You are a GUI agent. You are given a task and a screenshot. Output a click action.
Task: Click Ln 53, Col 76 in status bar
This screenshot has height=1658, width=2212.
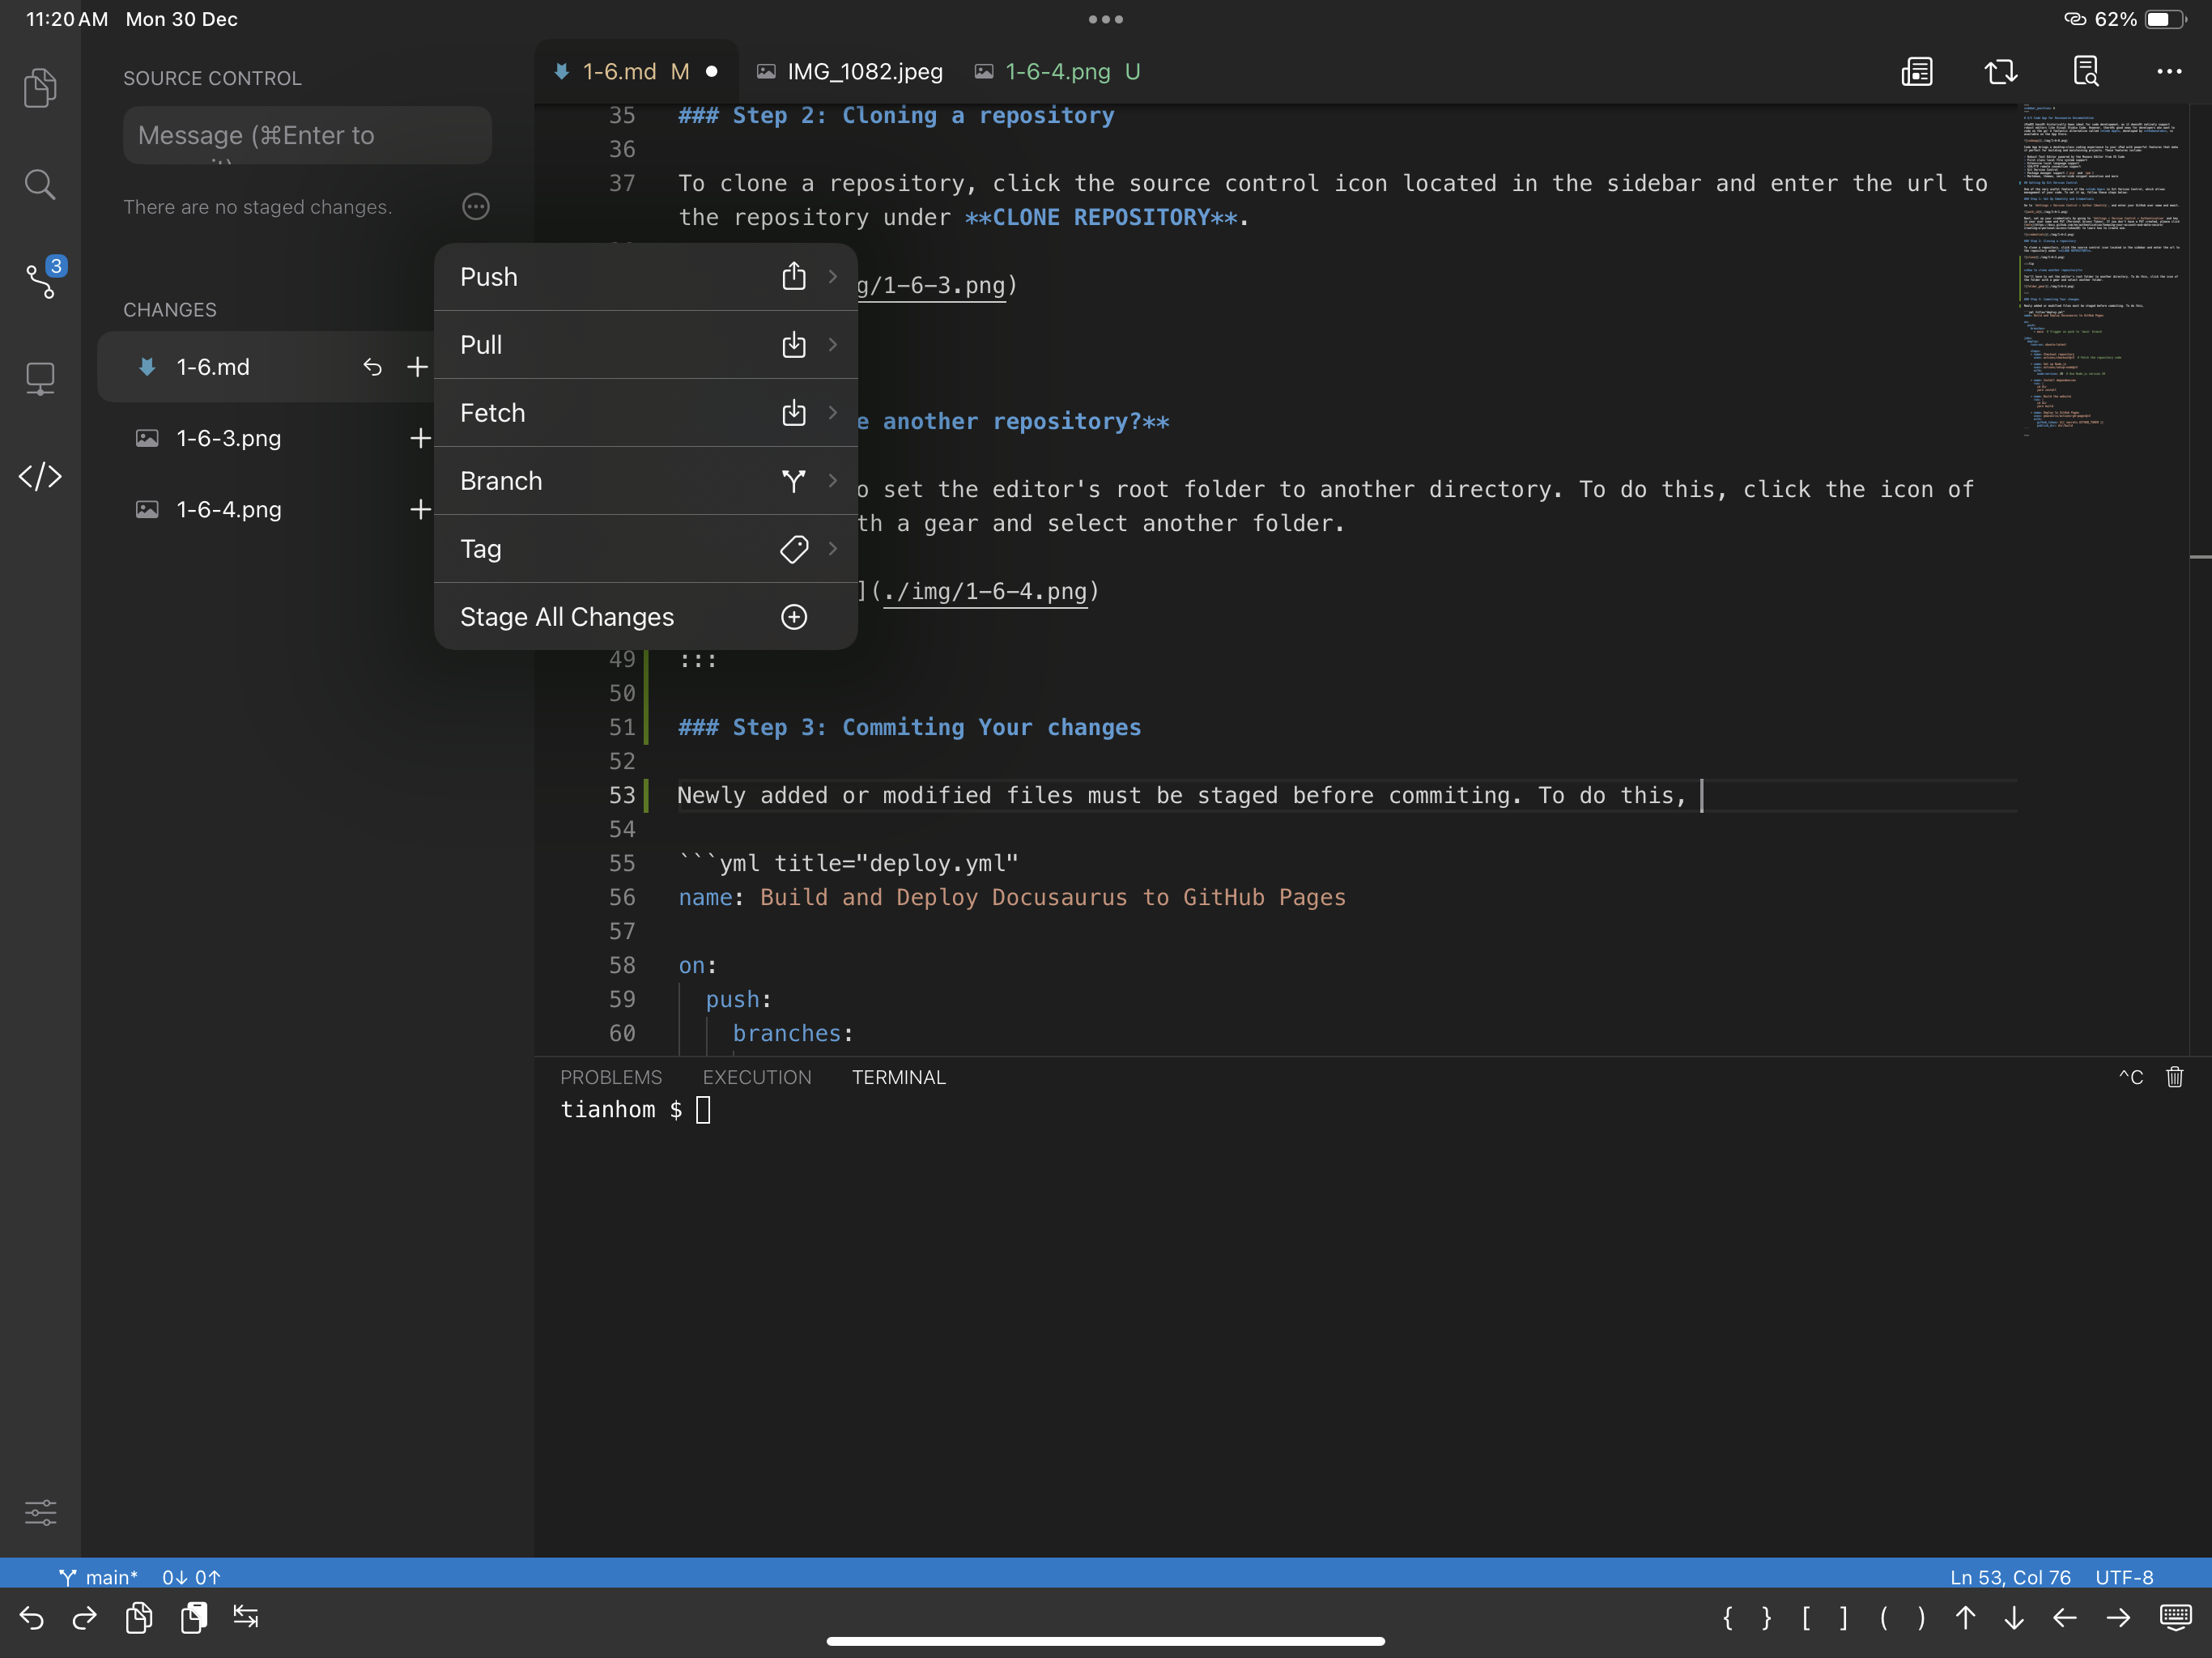[2010, 1577]
